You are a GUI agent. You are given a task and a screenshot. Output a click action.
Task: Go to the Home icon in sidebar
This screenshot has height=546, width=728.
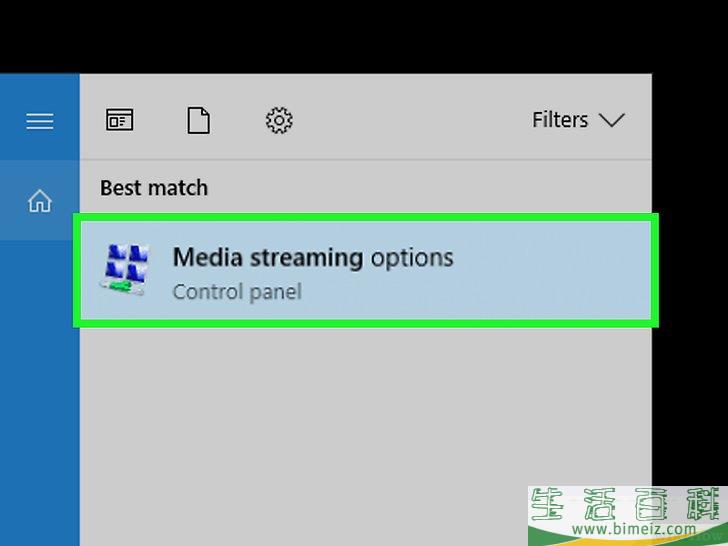[40, 201]
